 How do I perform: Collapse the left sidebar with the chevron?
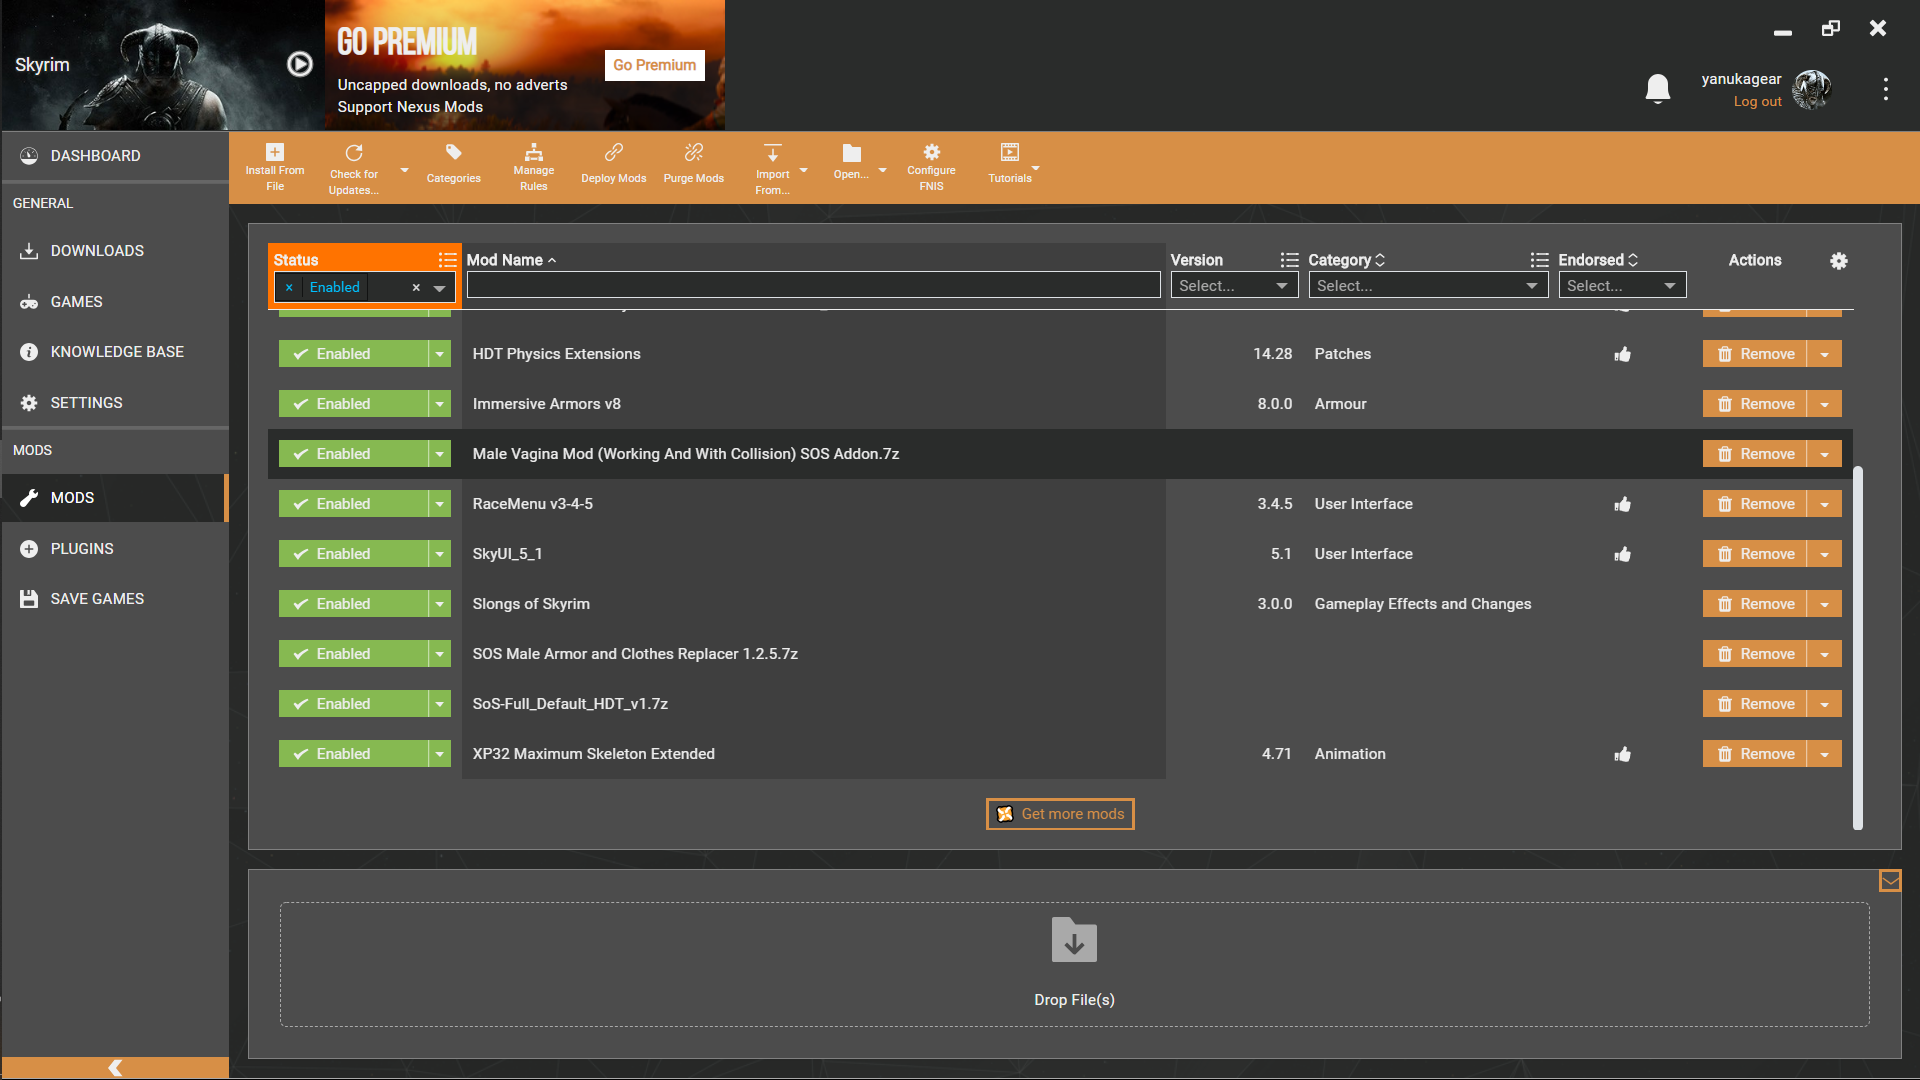click(115, 1068)
